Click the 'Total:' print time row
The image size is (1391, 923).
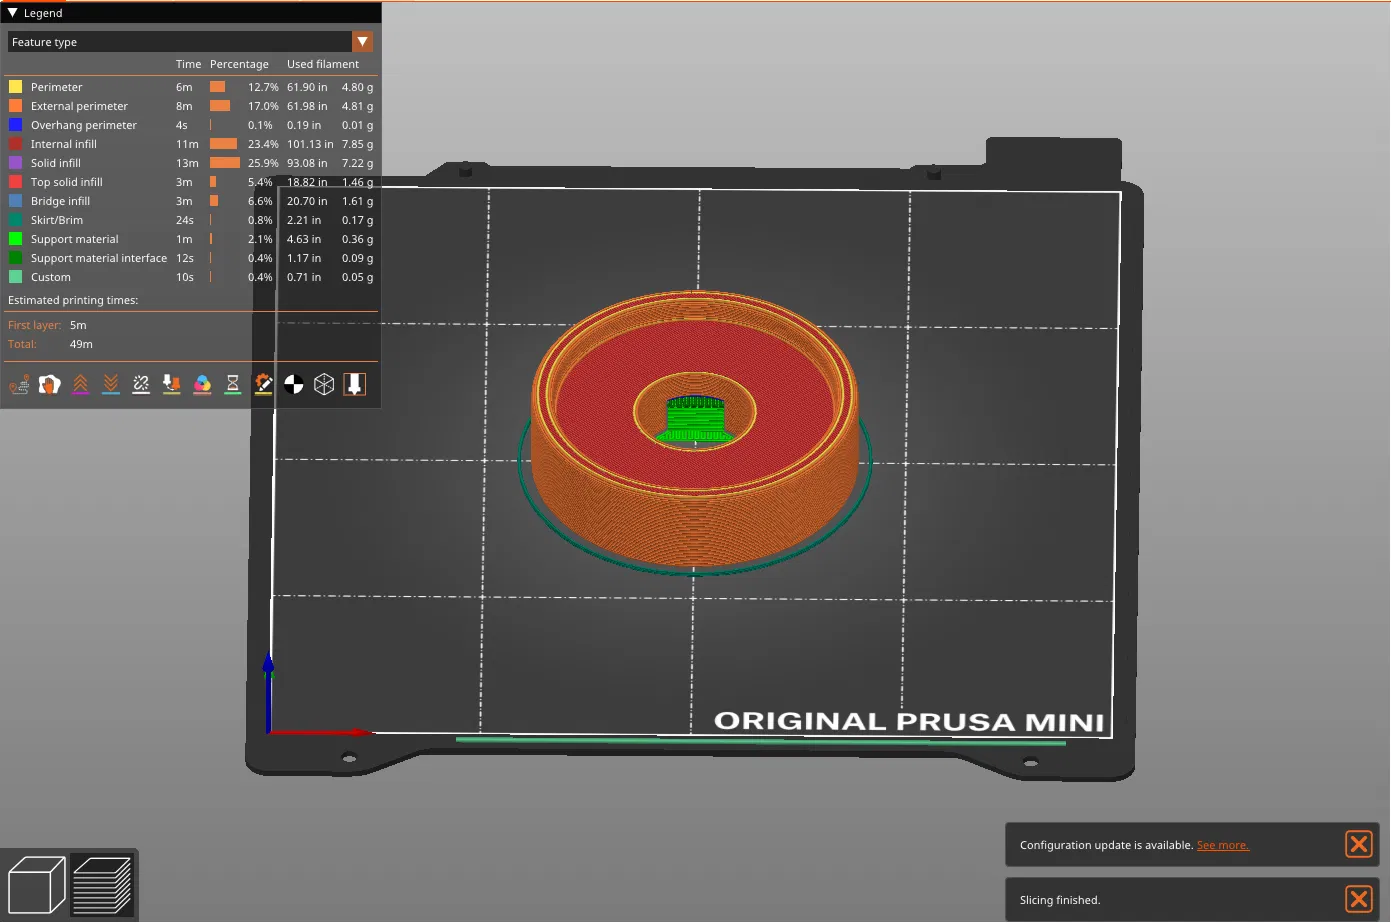50,344
